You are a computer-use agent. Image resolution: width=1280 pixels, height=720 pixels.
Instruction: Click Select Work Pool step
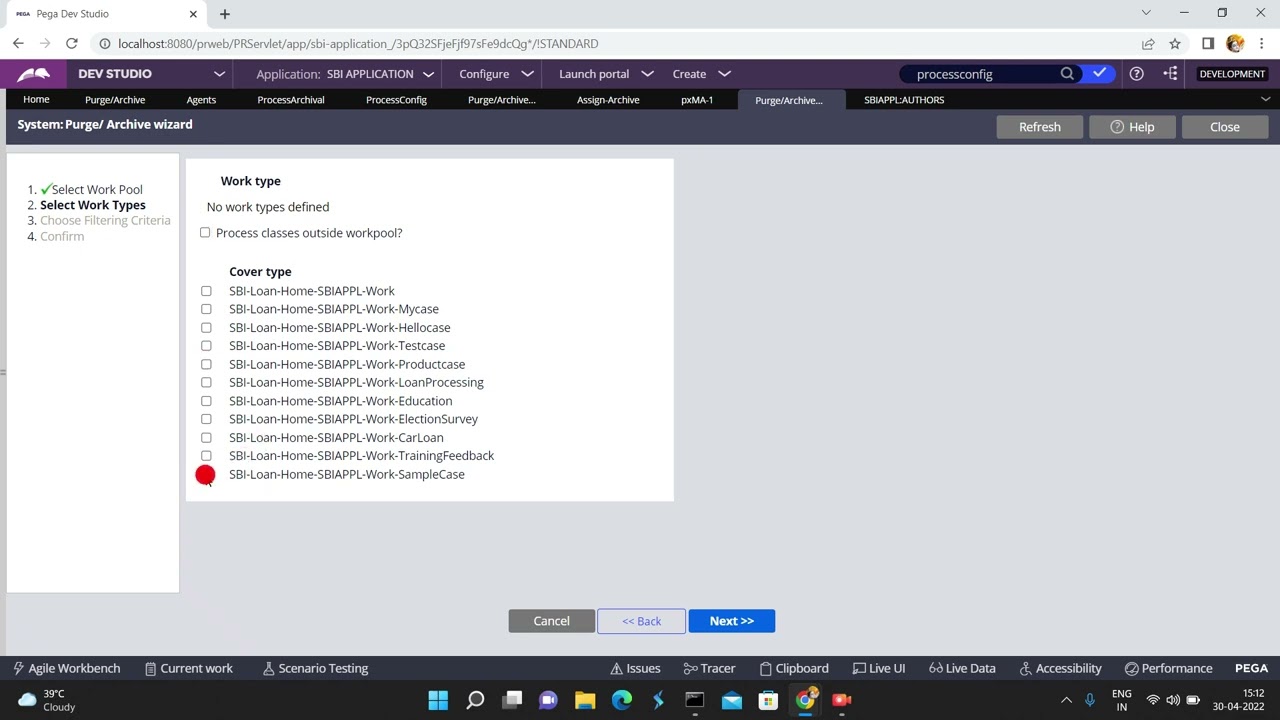point(97,189)
